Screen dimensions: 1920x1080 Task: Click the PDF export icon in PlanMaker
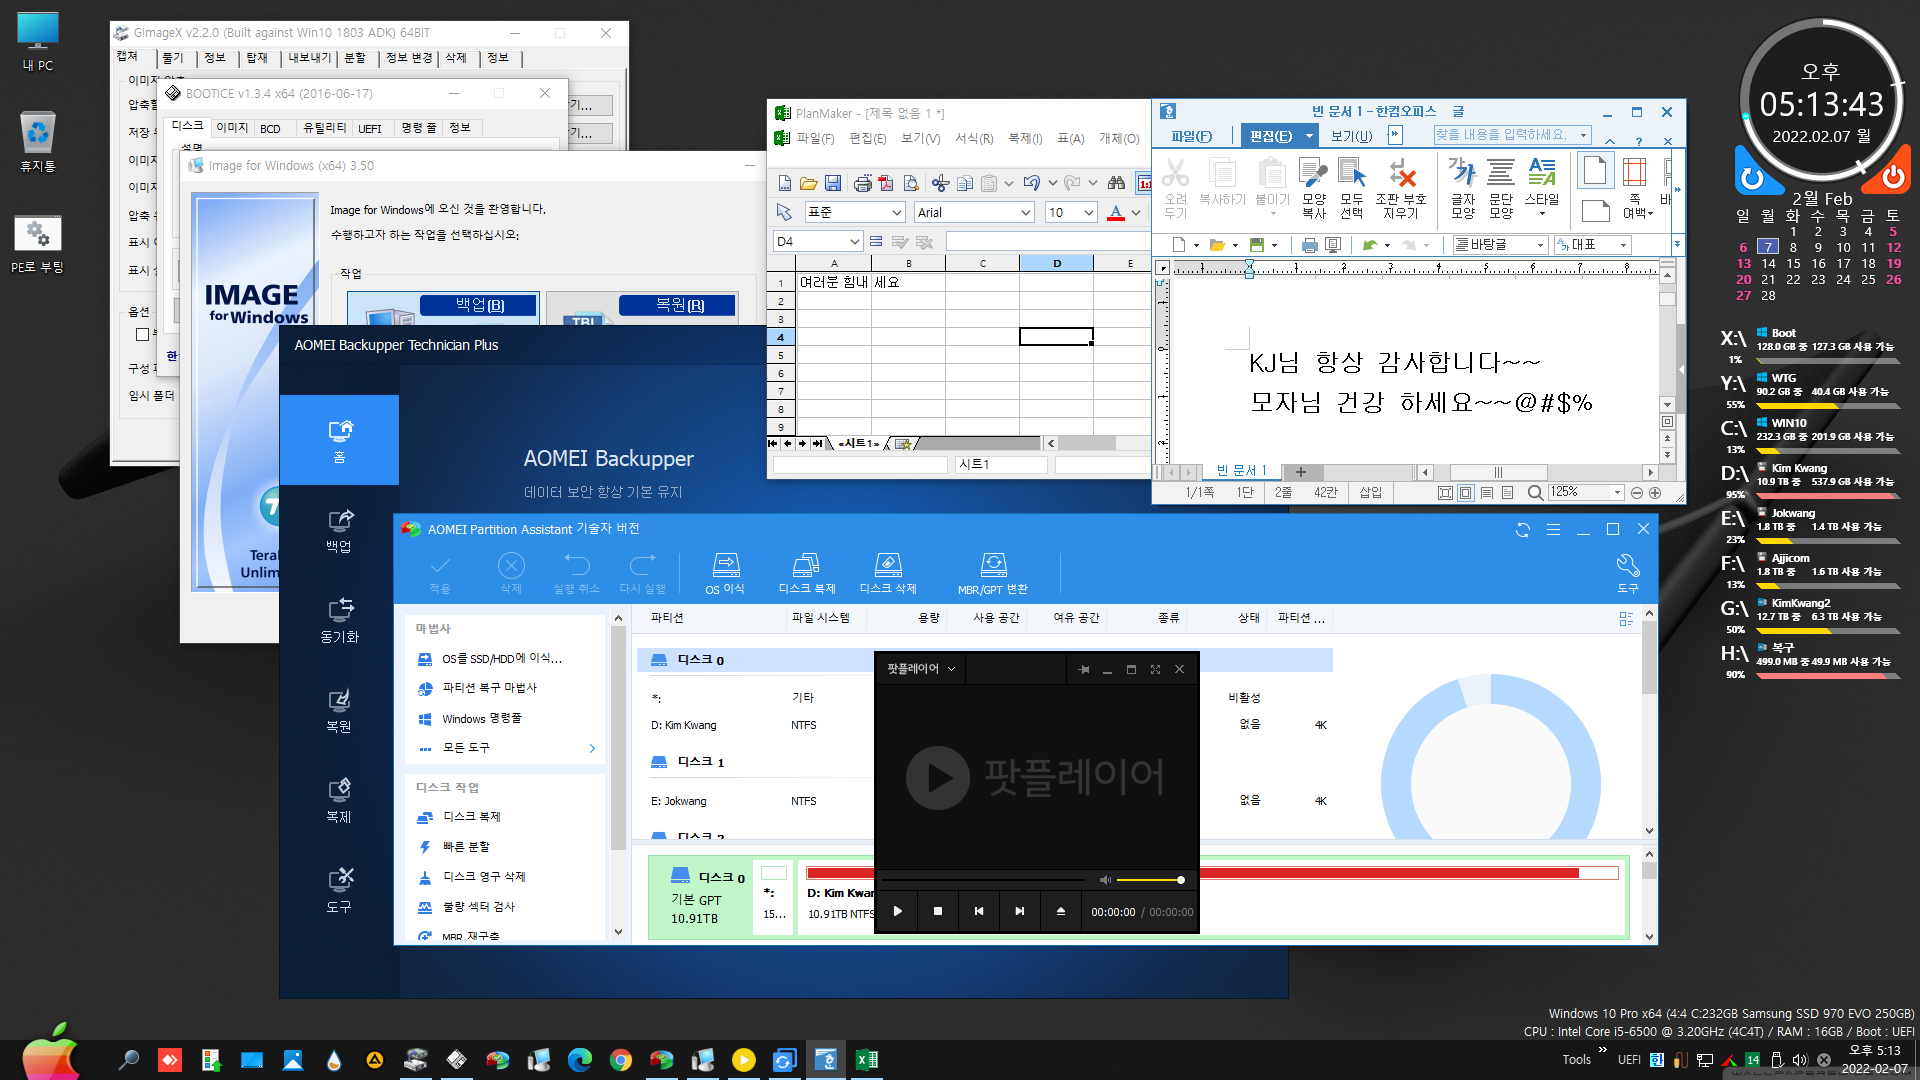[x=886, y=183]
